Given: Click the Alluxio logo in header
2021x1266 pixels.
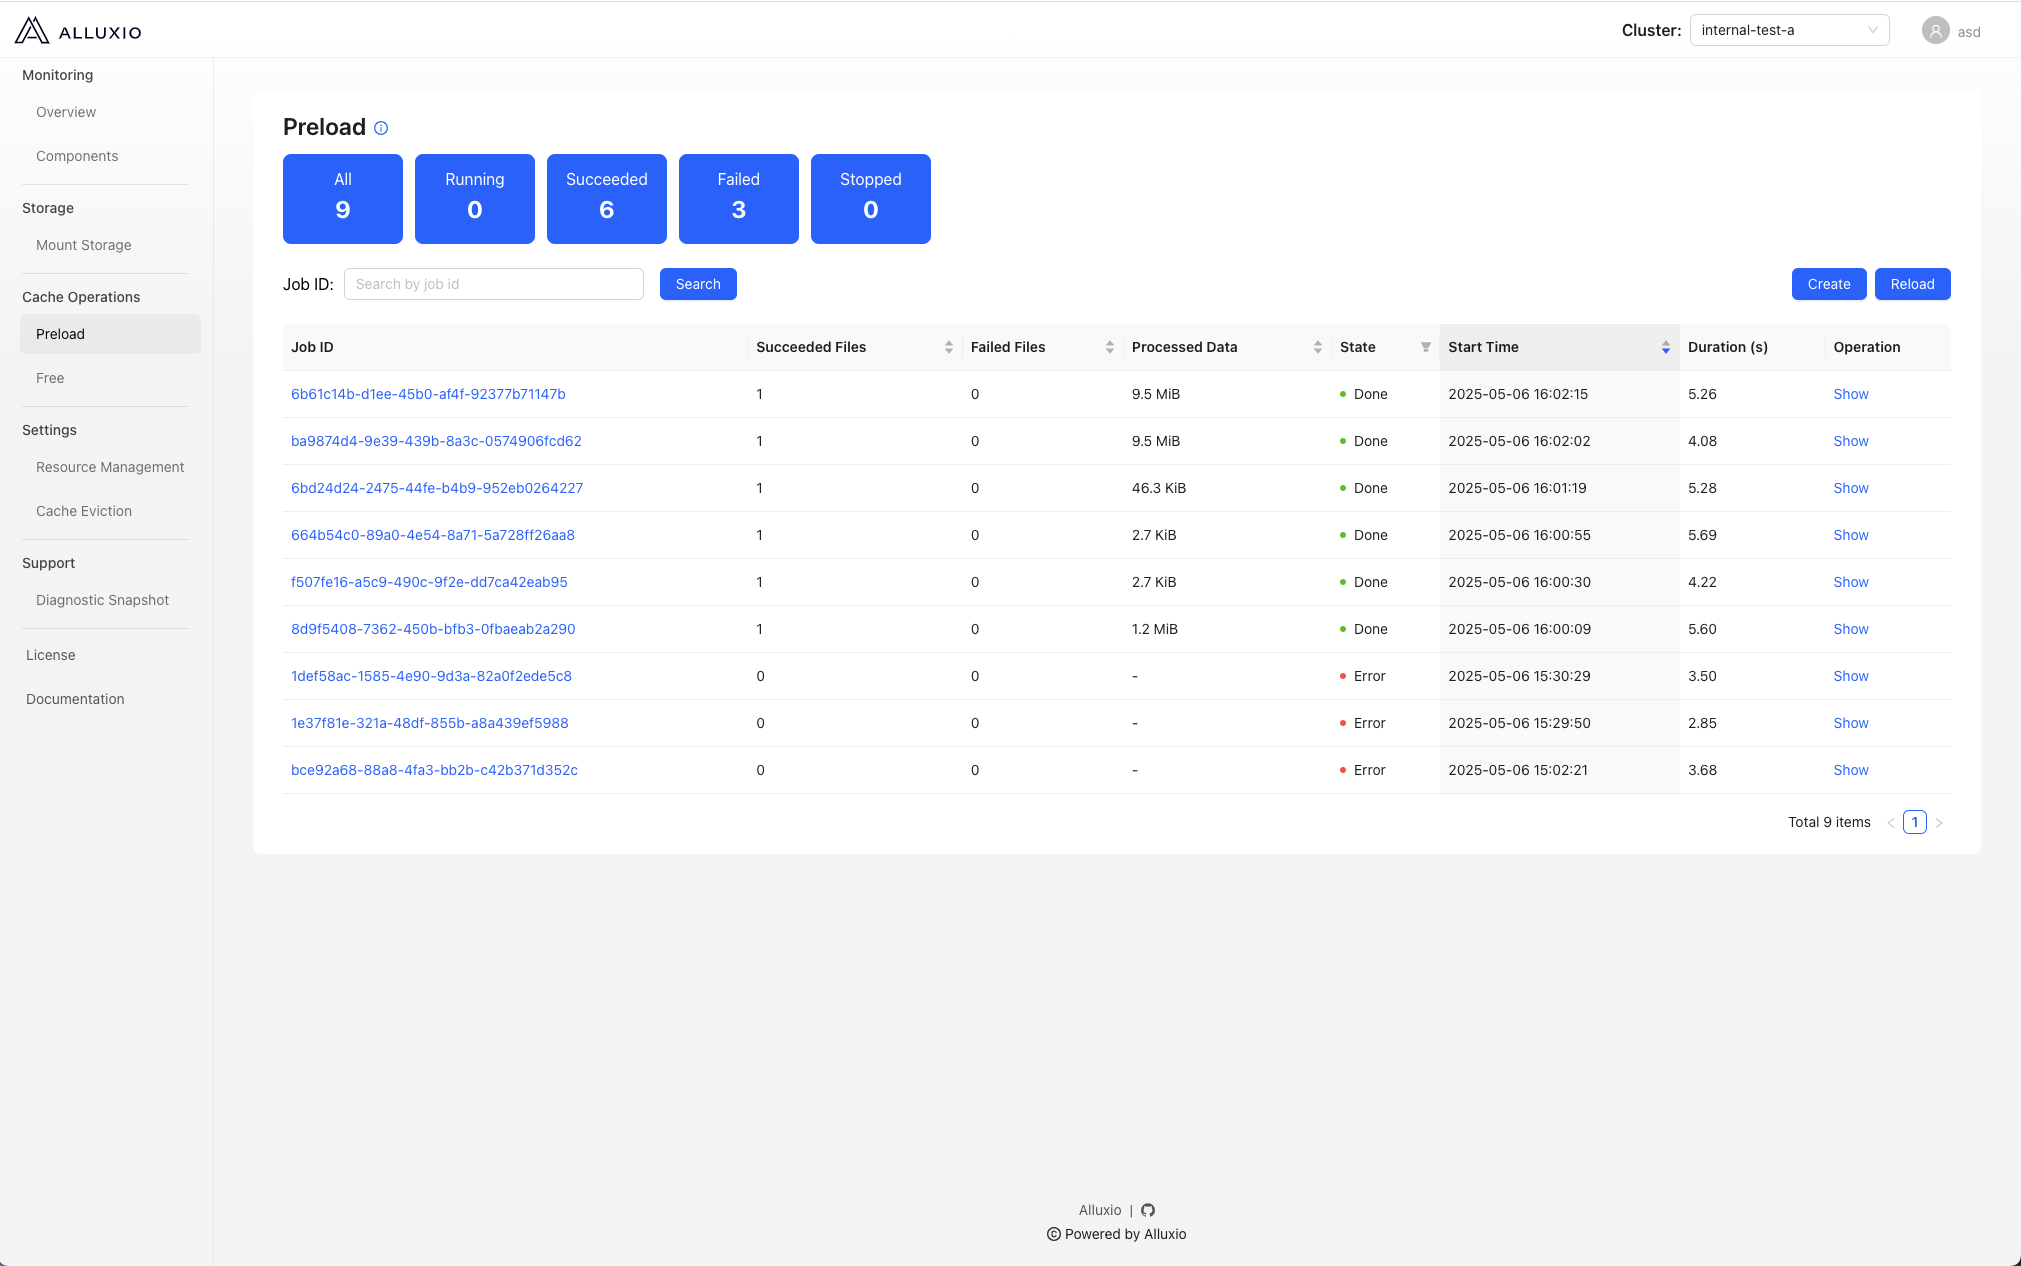Looking at the screenshot, I should [78, 31].
